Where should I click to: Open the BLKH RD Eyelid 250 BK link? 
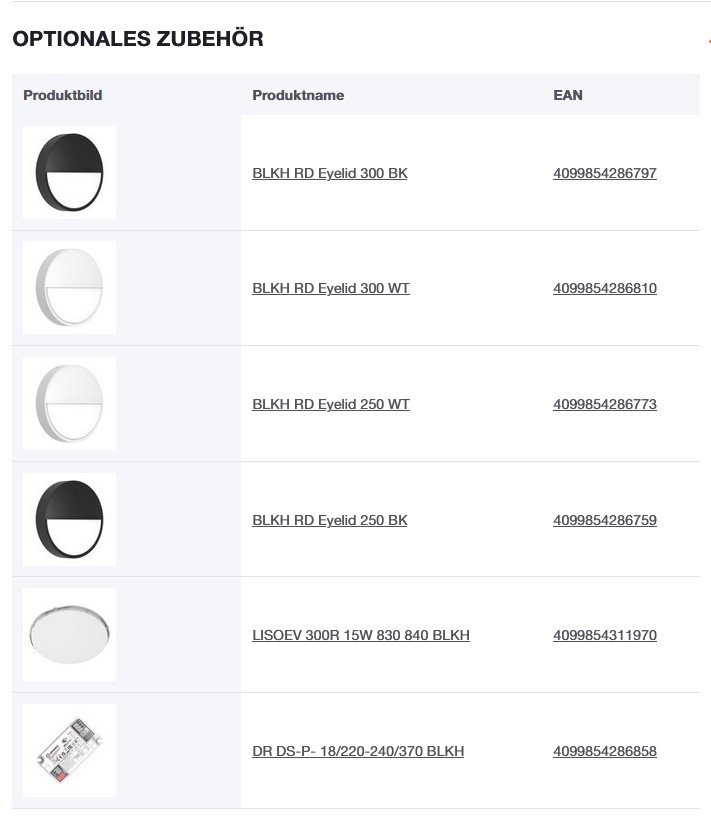(330, 520)
